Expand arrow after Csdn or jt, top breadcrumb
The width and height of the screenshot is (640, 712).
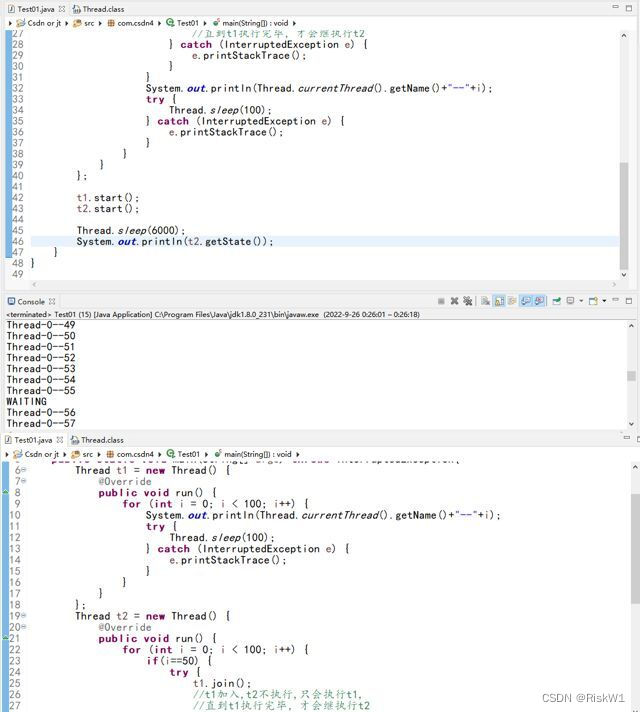67,23
